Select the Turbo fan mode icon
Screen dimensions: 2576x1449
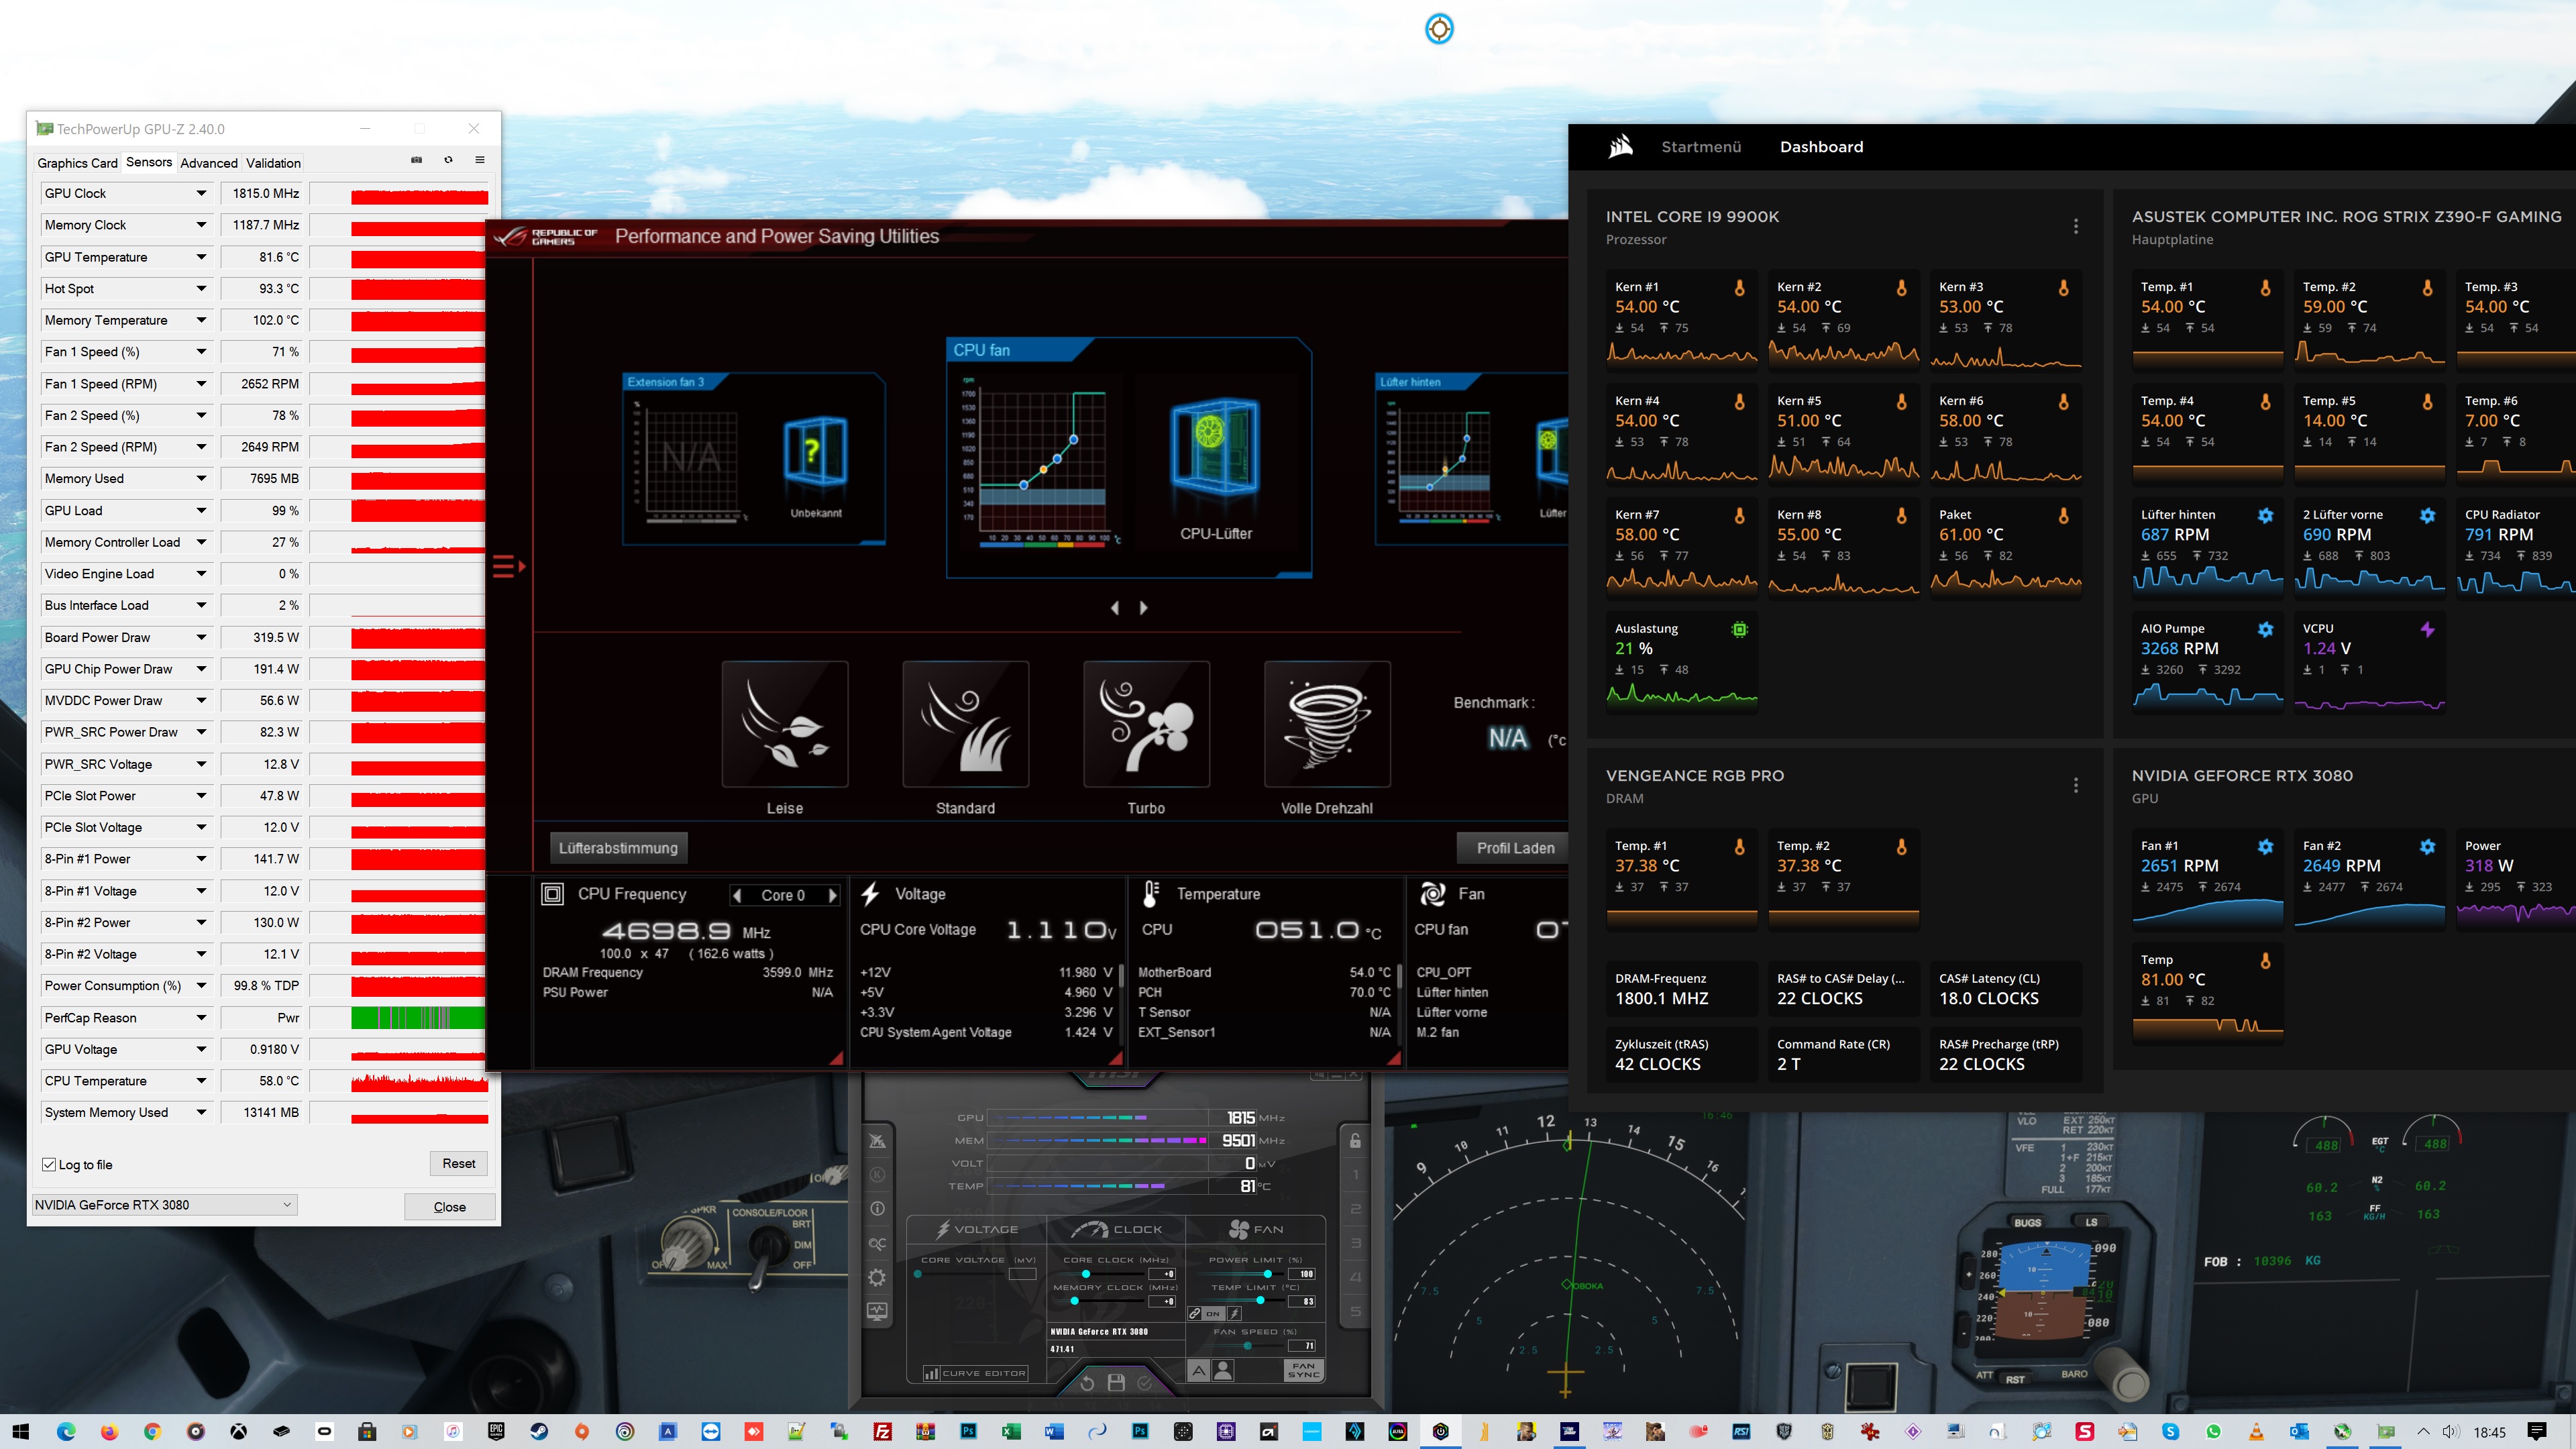pyautogui.click(x=1147, y=724)
